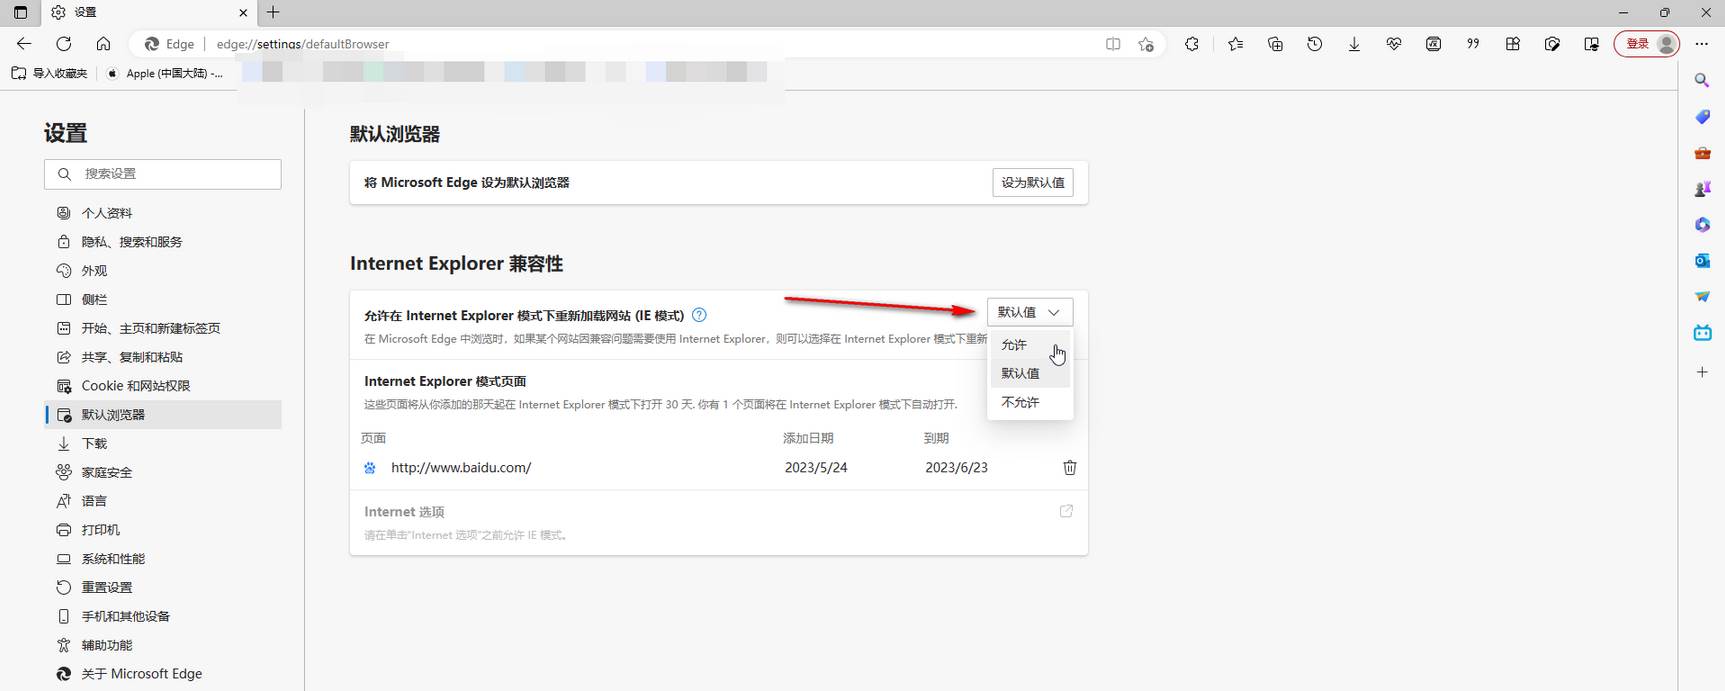The height and width of the screenshot is (691, 1725).
Task: Click the Citations quote-marks icon
Action: [x=1473, y=44]
